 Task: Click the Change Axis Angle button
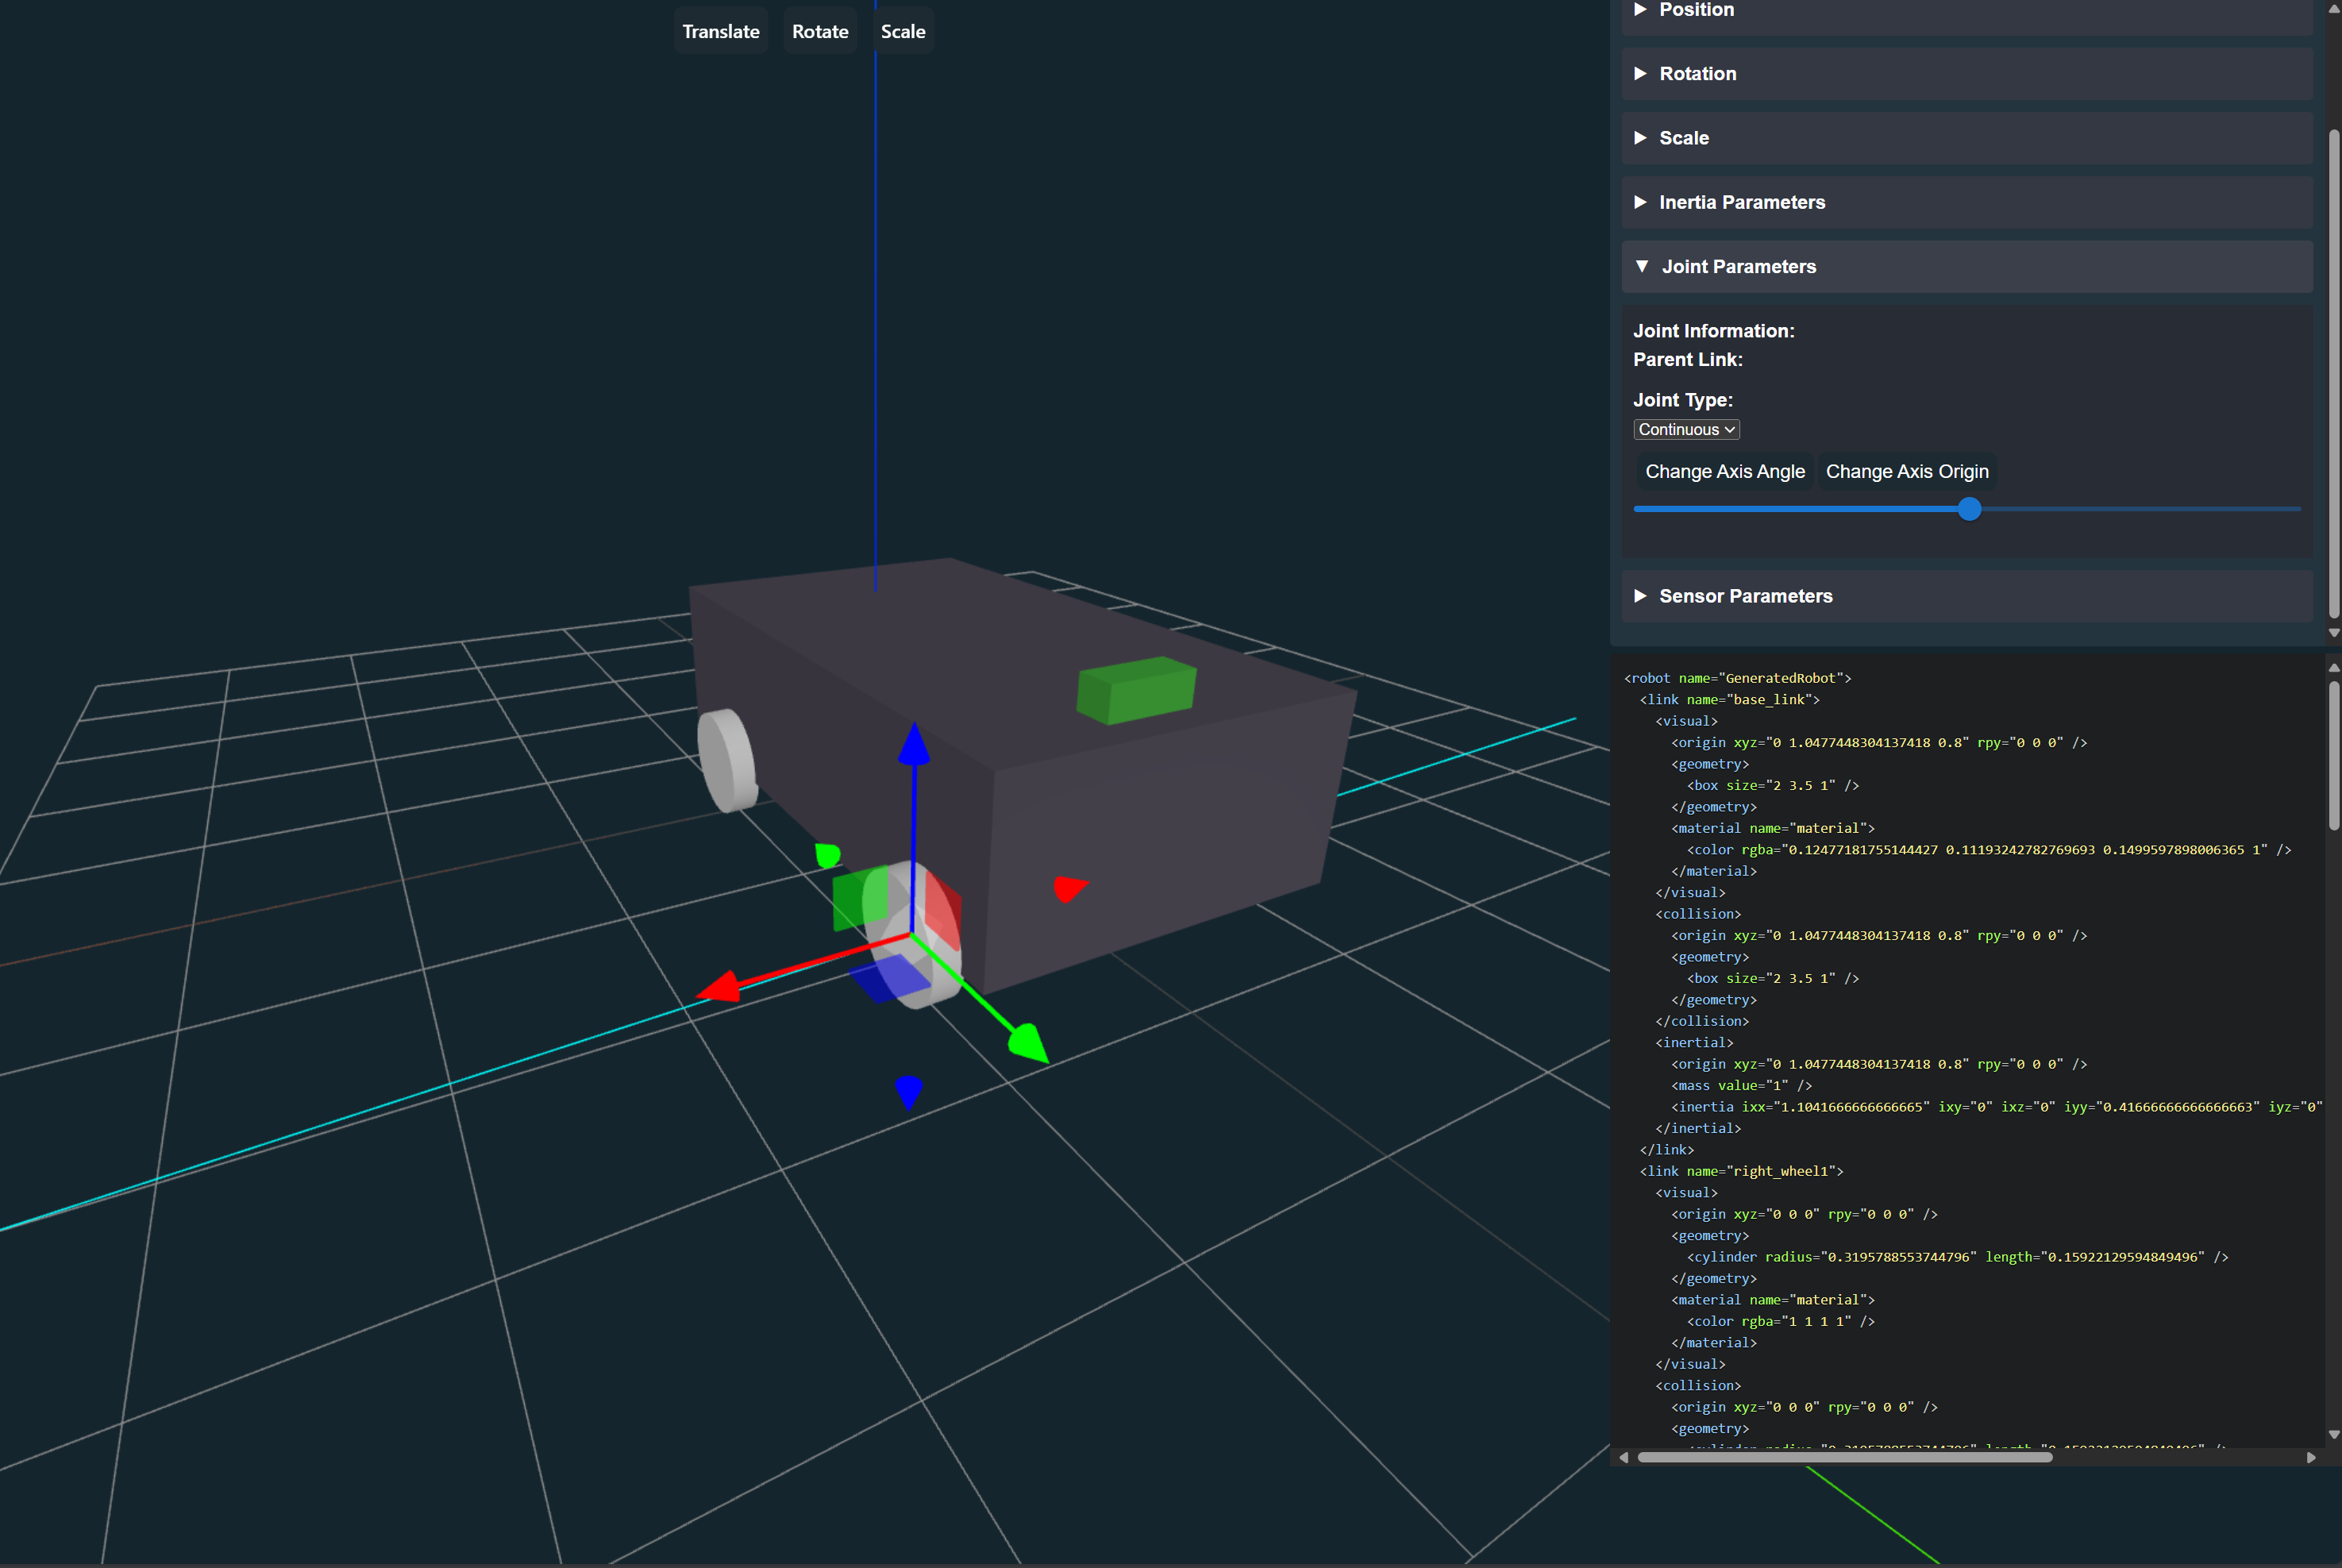[1724, 471]
